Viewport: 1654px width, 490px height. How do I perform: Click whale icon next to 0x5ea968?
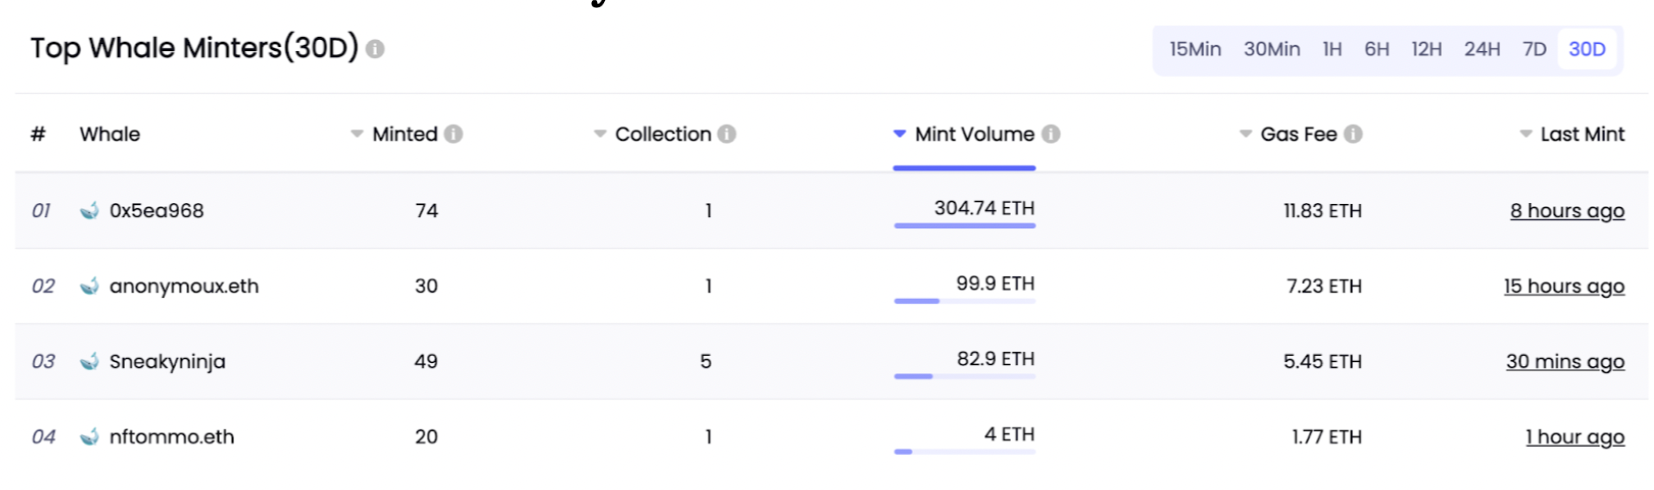[x=90, y=210]
